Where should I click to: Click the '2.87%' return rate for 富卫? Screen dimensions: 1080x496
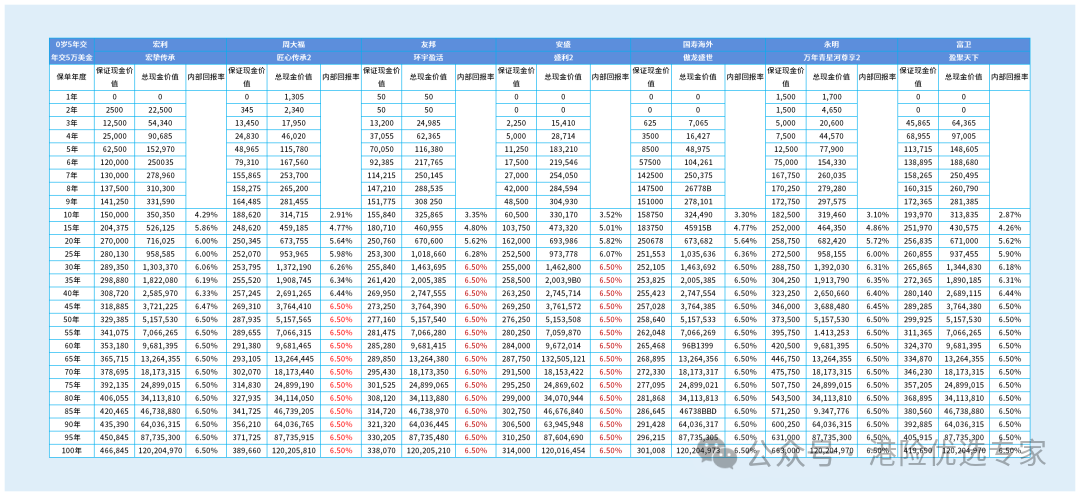pos(1009,216)
